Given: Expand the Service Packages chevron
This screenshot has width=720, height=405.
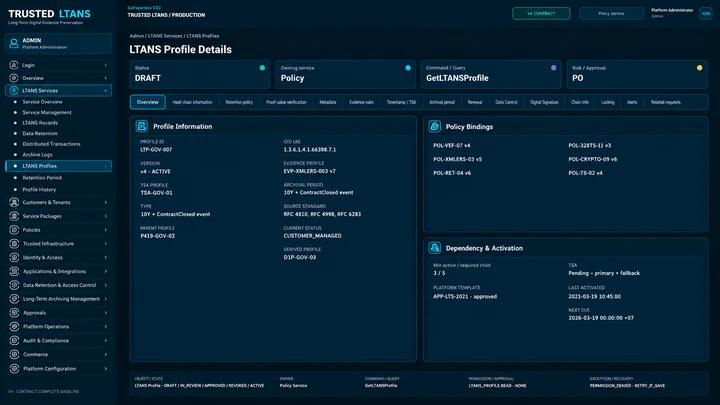Looking at the screenshot, I should (106, 216).
